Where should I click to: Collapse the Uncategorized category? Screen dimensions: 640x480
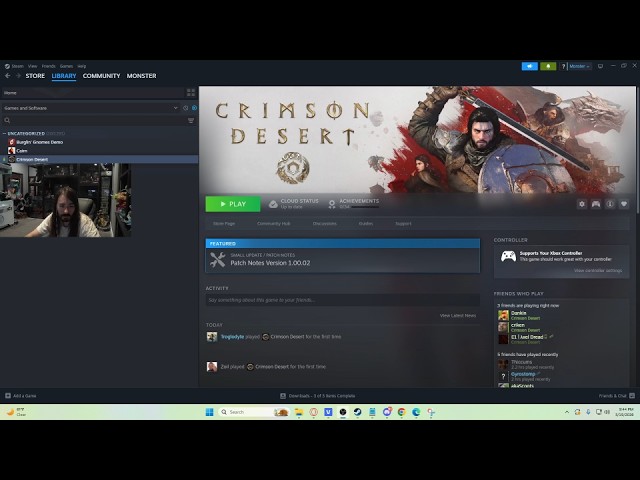[4, 133]
